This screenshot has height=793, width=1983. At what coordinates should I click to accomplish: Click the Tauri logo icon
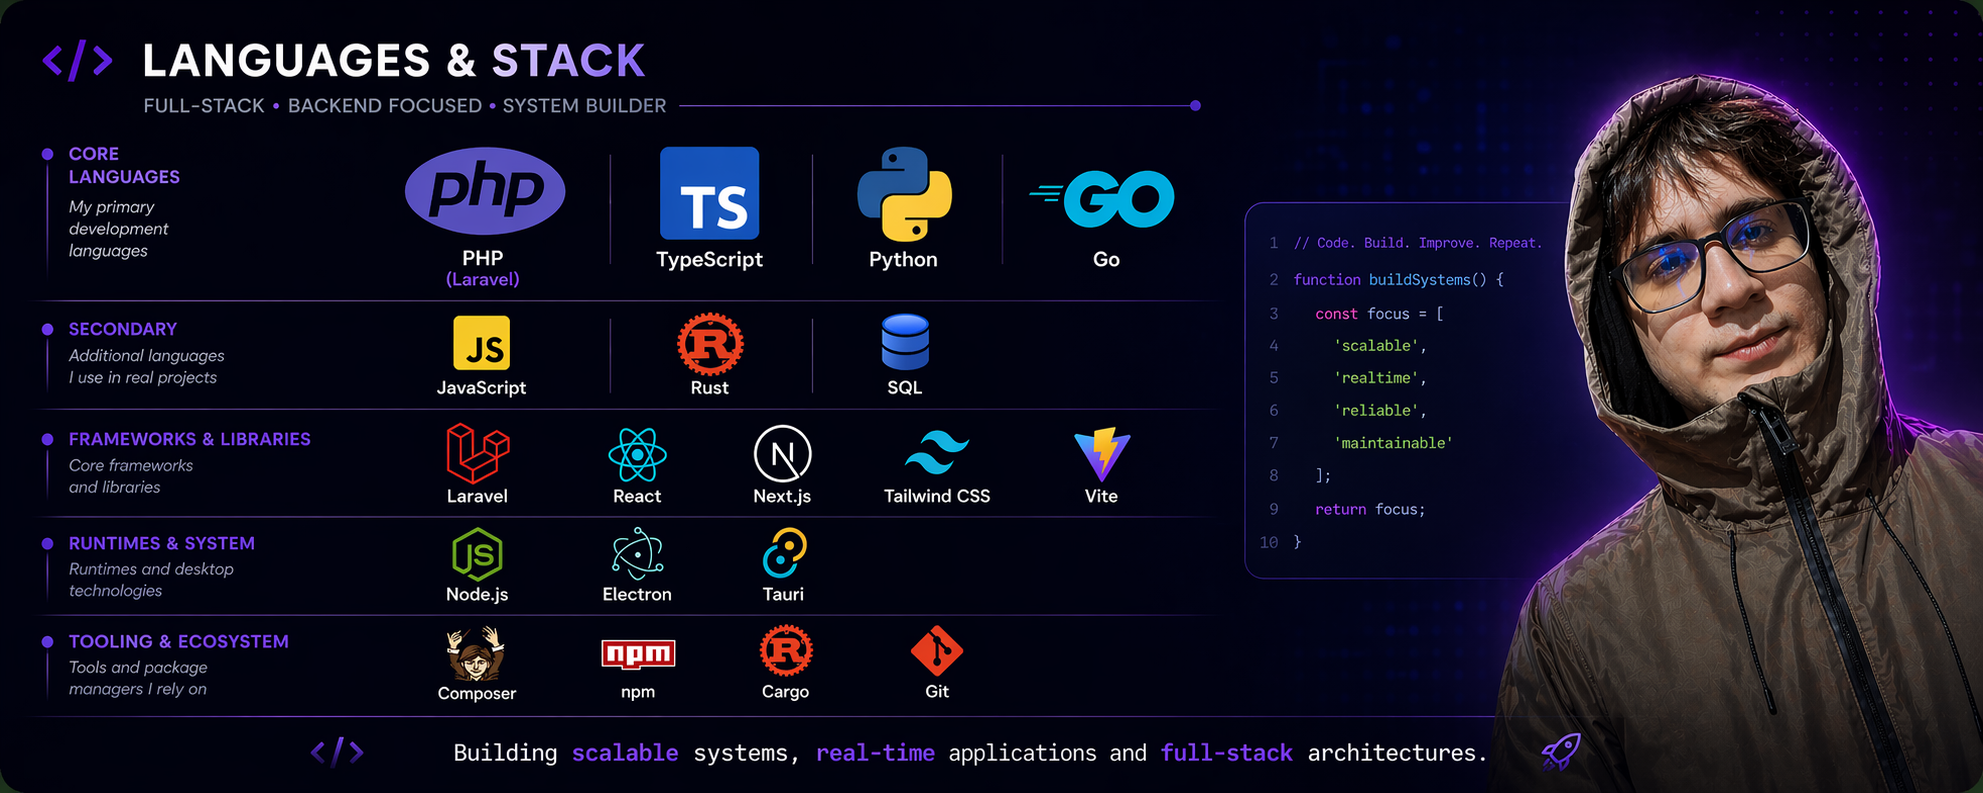(x=783, y=554)
